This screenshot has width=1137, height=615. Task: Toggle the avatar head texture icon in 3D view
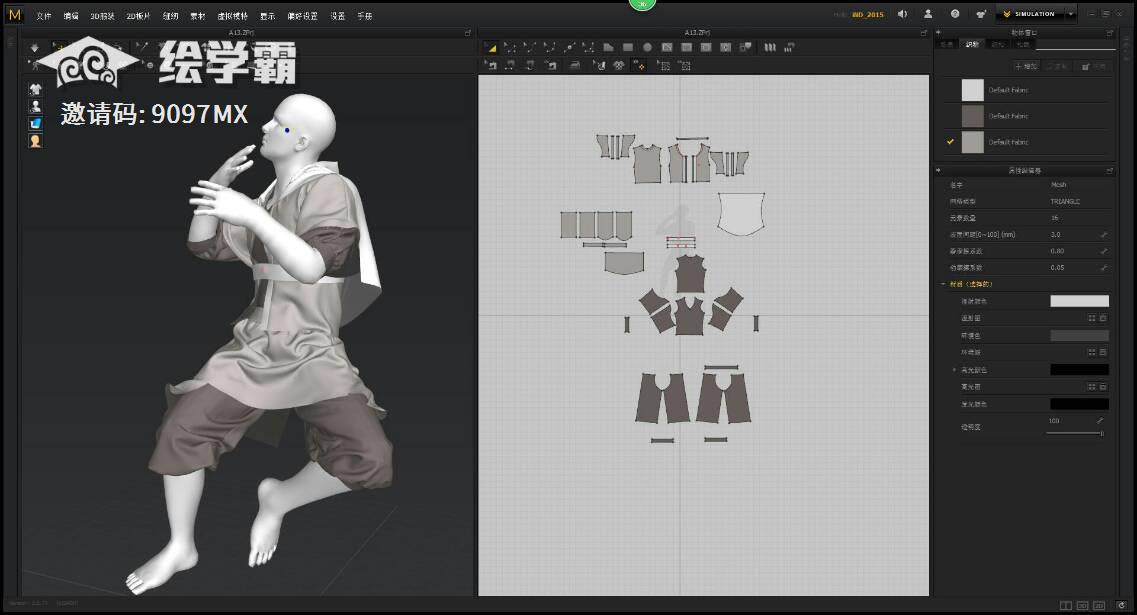(x=35, y=141)
